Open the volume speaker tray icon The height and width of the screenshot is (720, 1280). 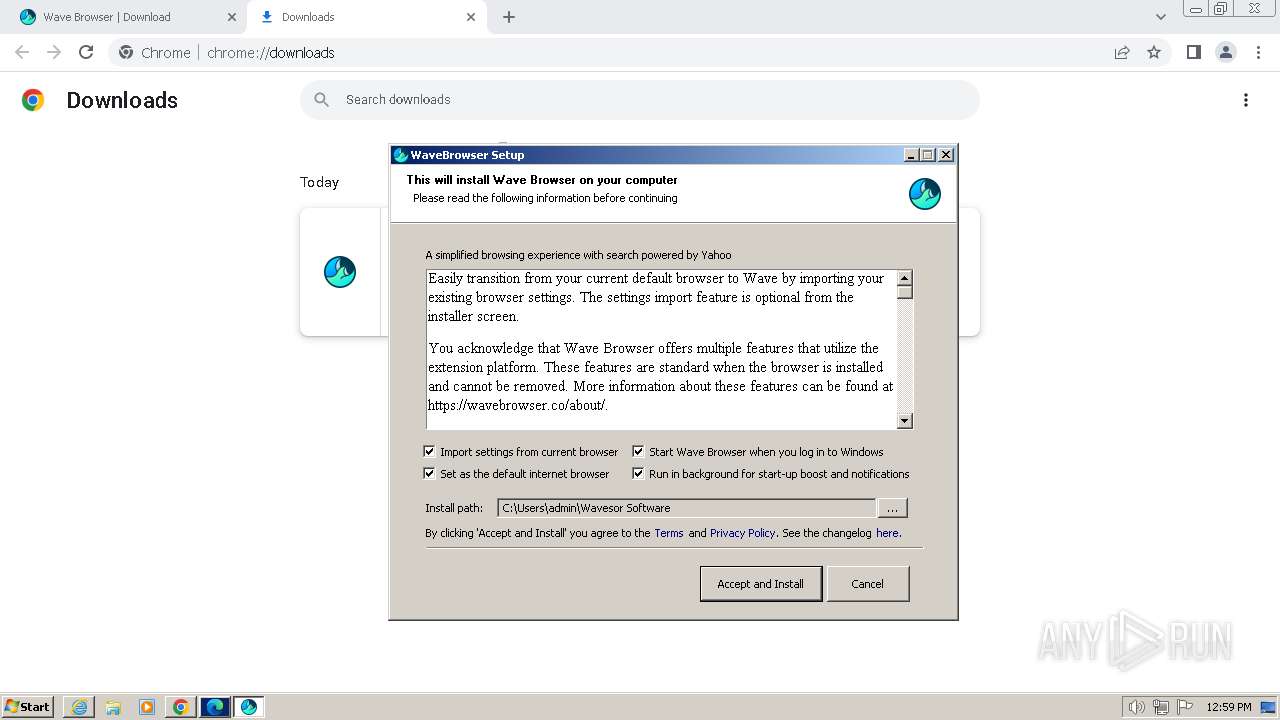coord(1136,707)
